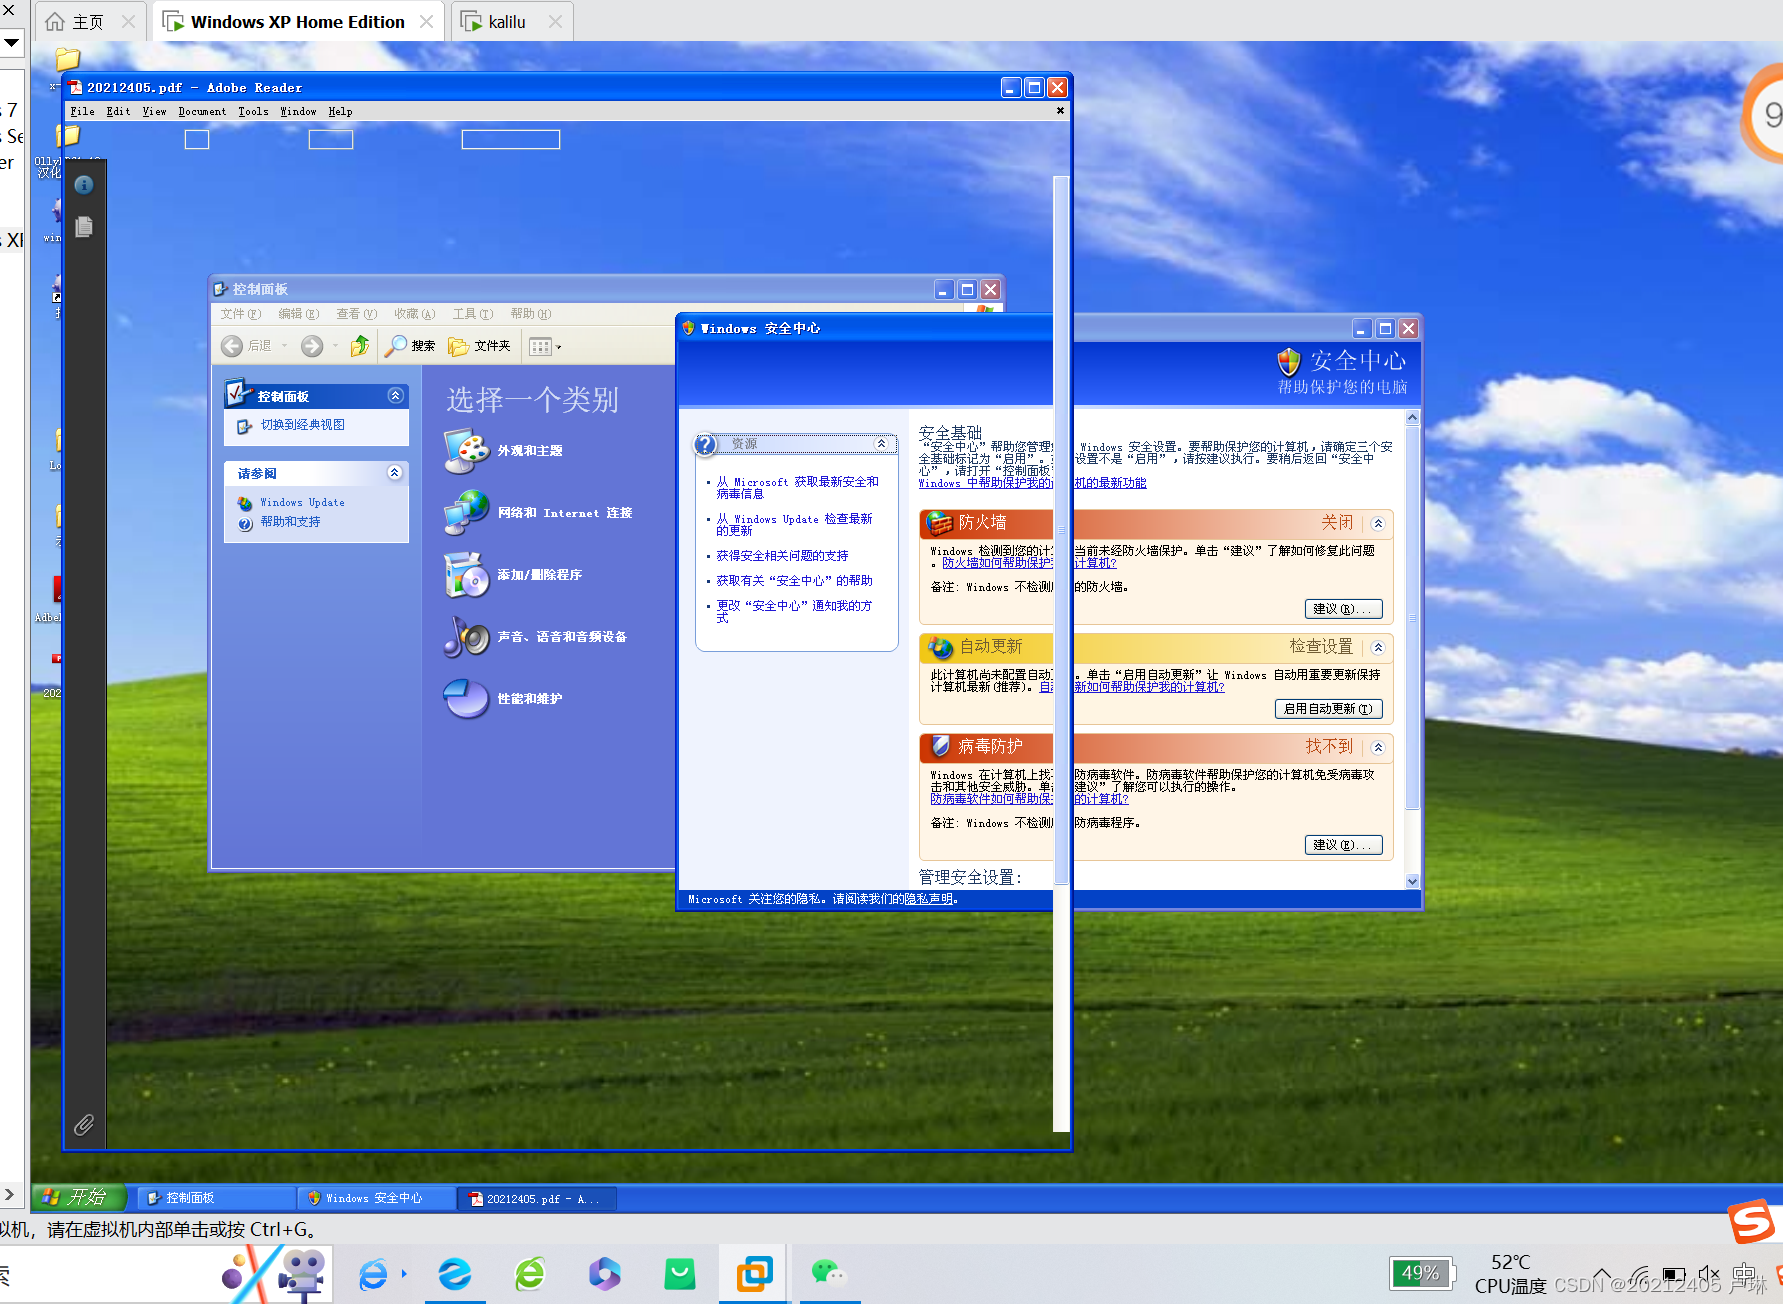Click 从 Microsoft 获取最新安全和病毒信息 link
Image resolution: width=1783 pixels, height=1304 pixels.
(x=797, y=487)
